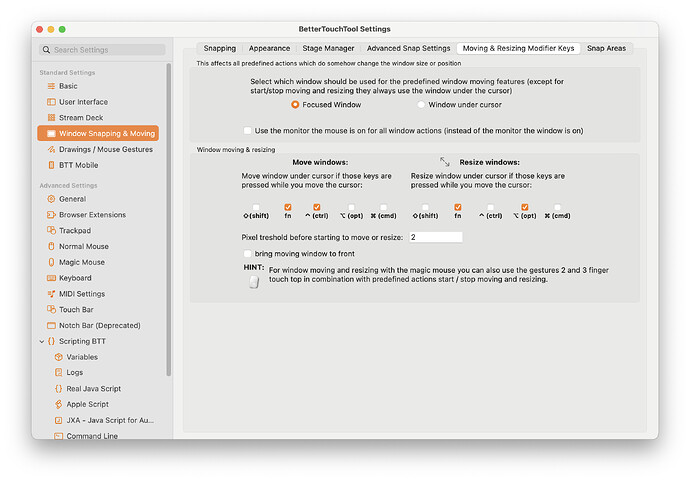The width and height of the screenshot is (690, 481).
Task: Click the Browser Extensions icon
Action: [51, 215]
